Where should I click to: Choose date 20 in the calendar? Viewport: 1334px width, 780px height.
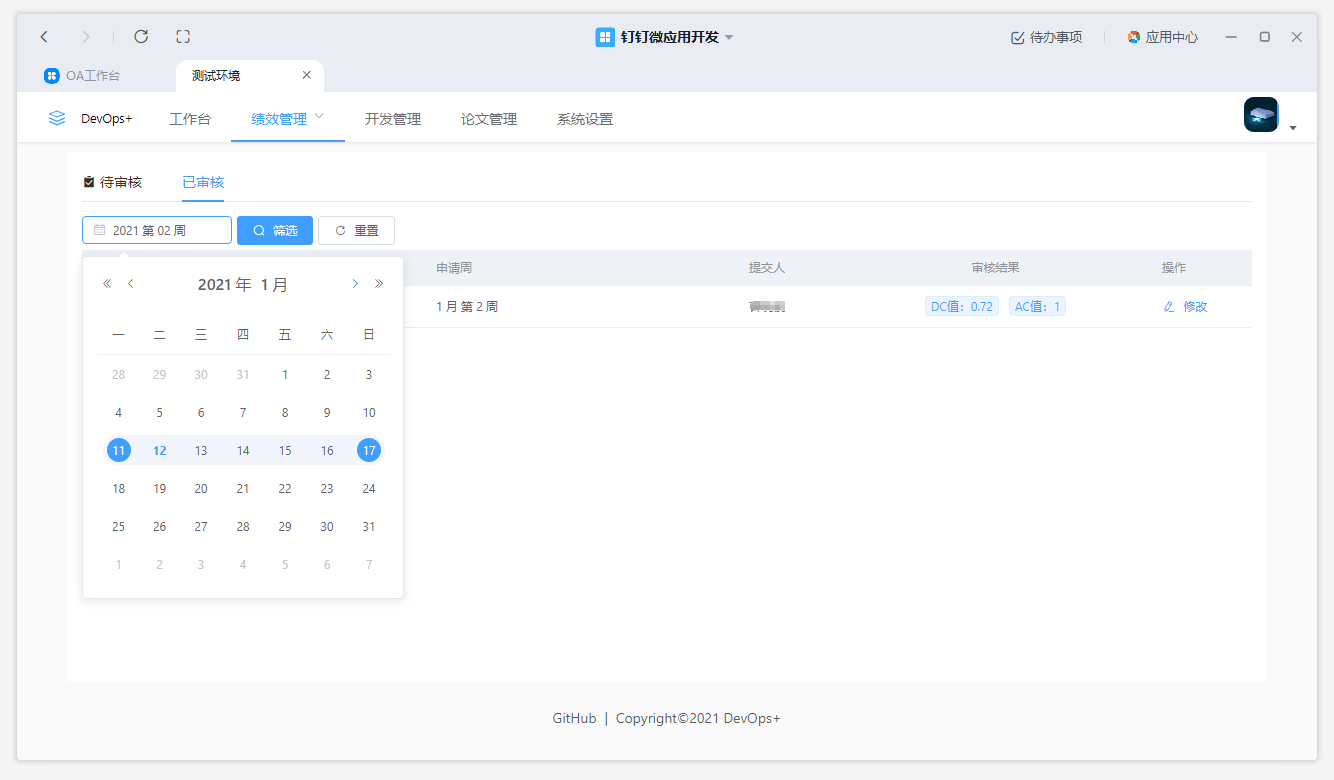(201, 489)
